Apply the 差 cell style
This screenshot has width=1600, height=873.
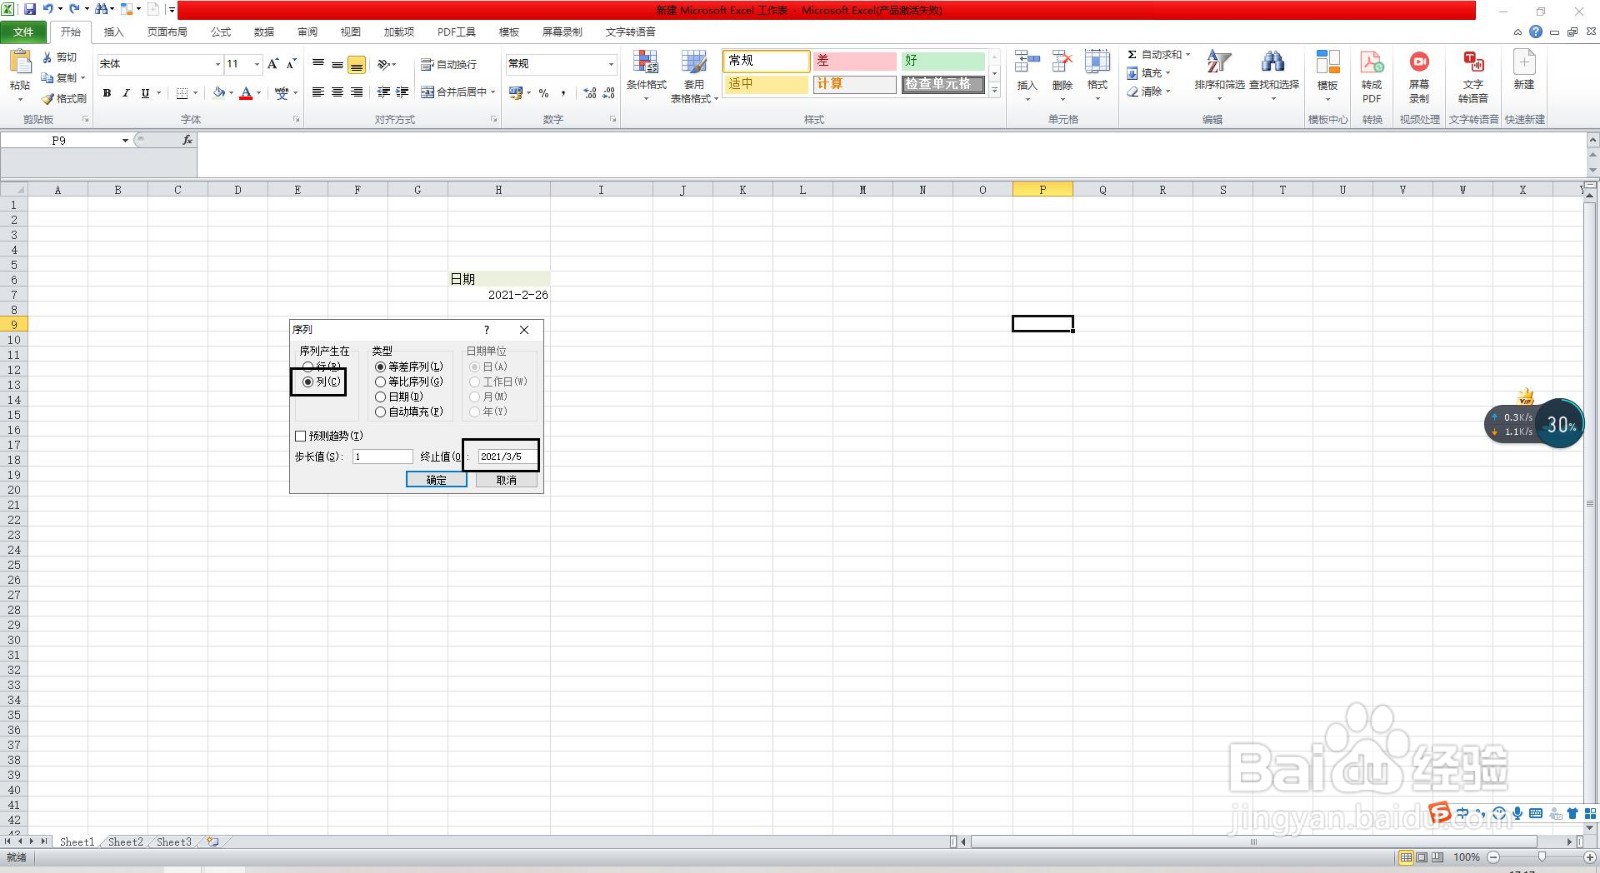pos(855,61)
